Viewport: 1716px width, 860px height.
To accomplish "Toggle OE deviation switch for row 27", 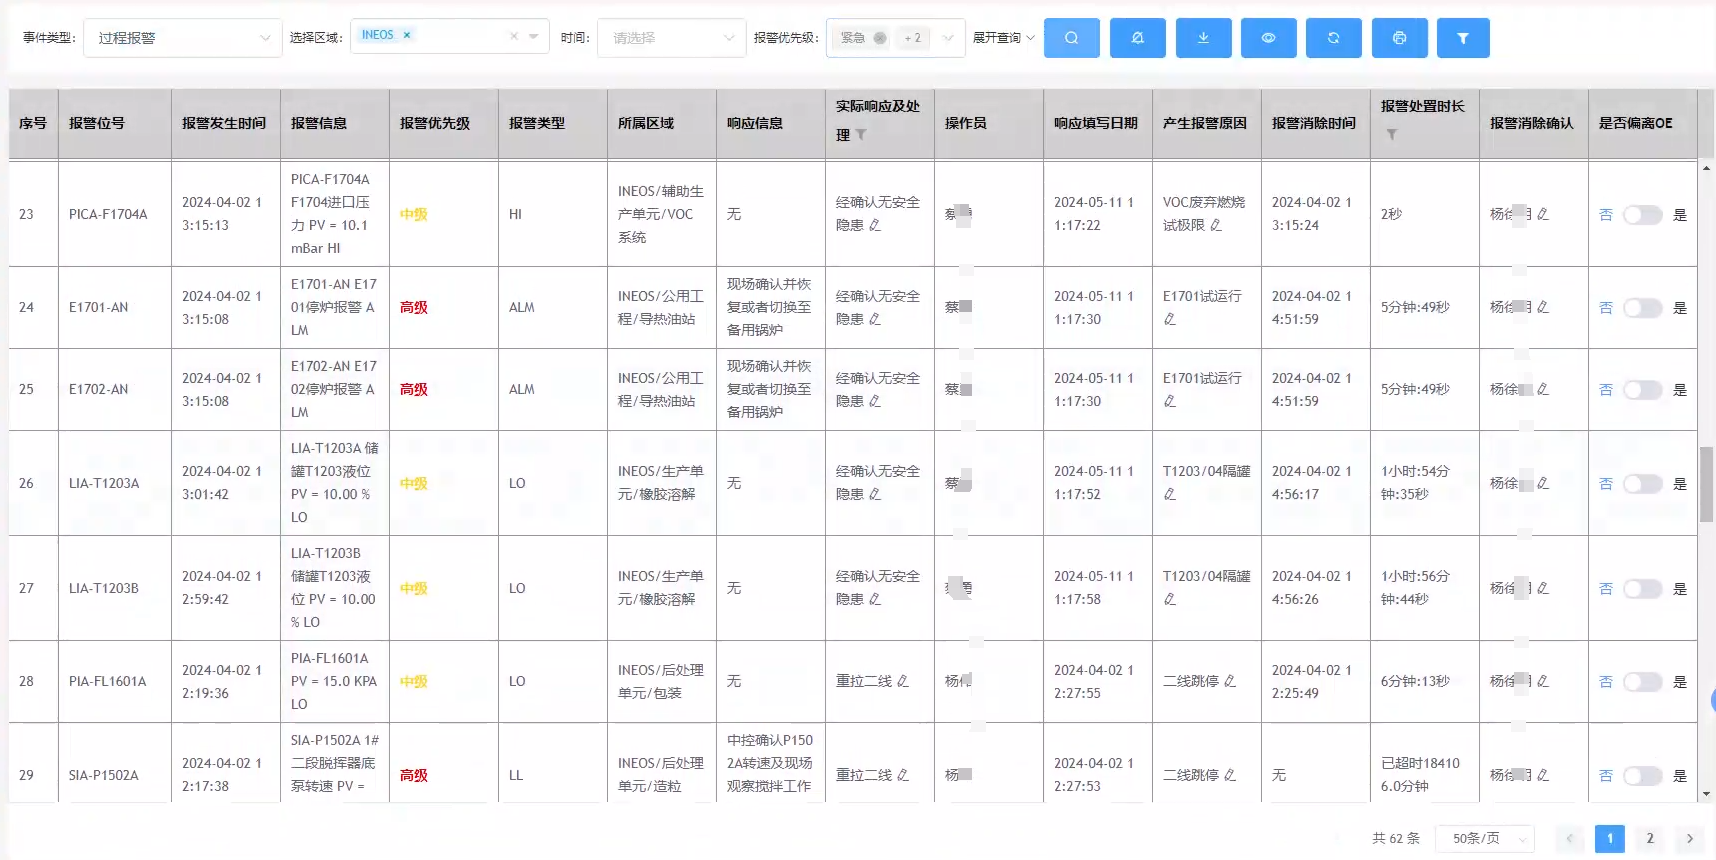I will click(1642, 589).
